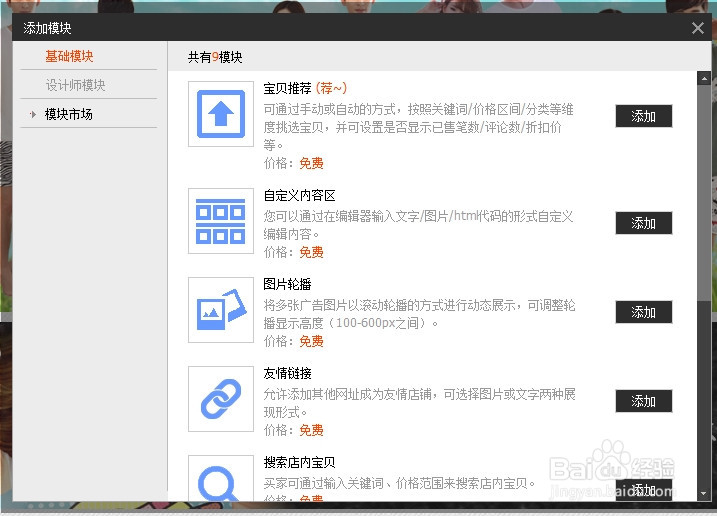717x516 pixels.
Task: Add the 自定义内容区 module
Action: point(644,223)
